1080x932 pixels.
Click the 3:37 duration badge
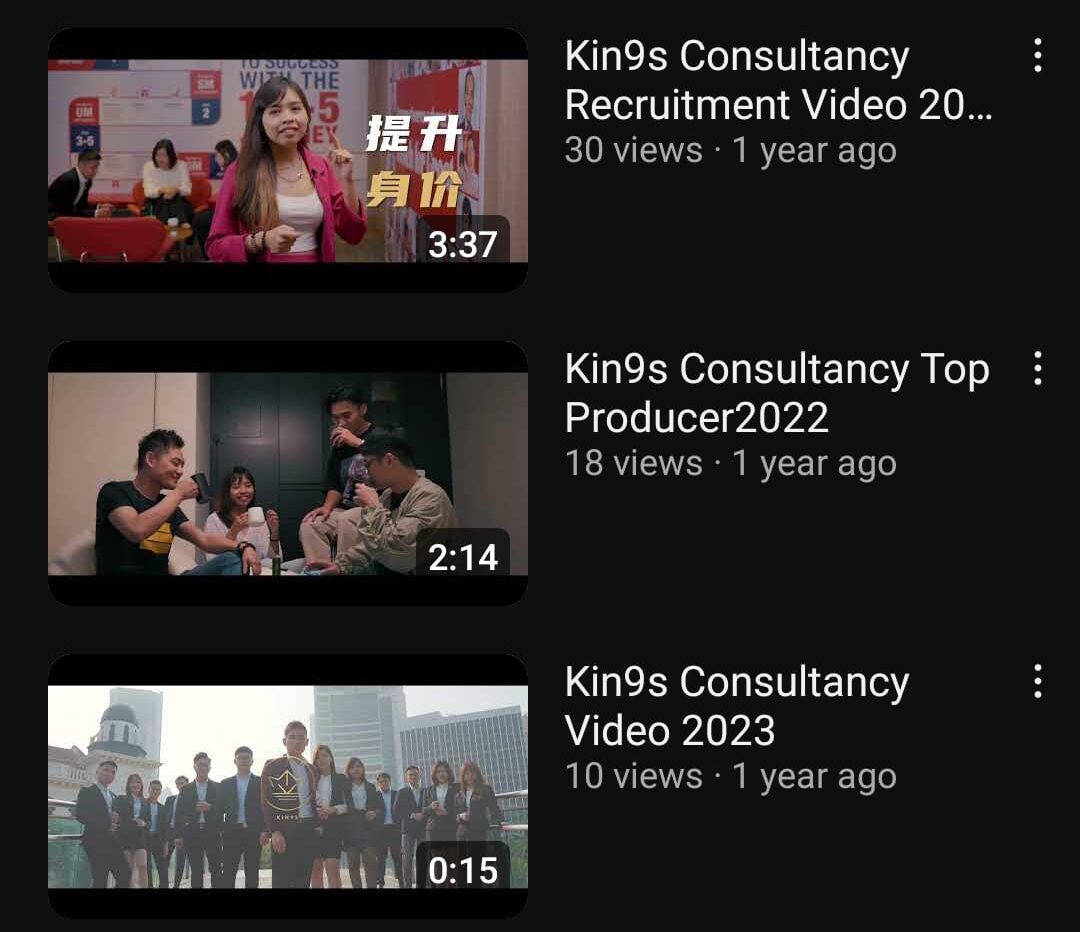463,244
